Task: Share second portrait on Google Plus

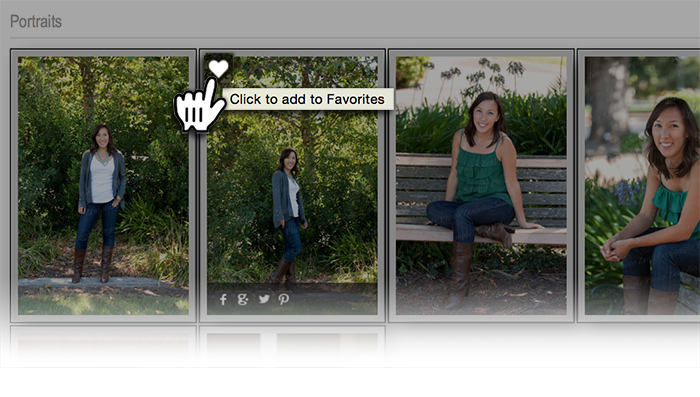Action: click(243, 299)
